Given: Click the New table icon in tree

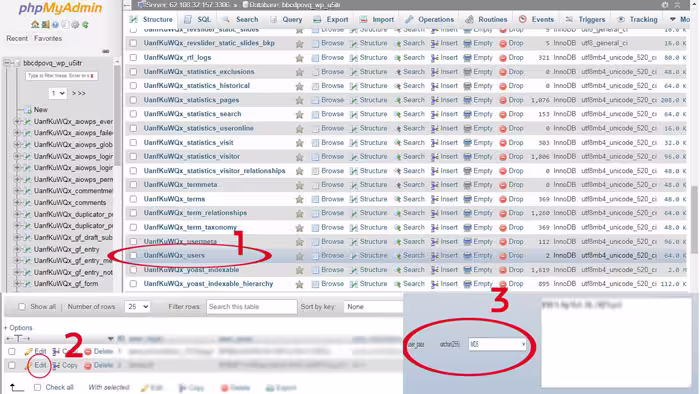Looking at the screenshot, I should (x=28, y=110).
